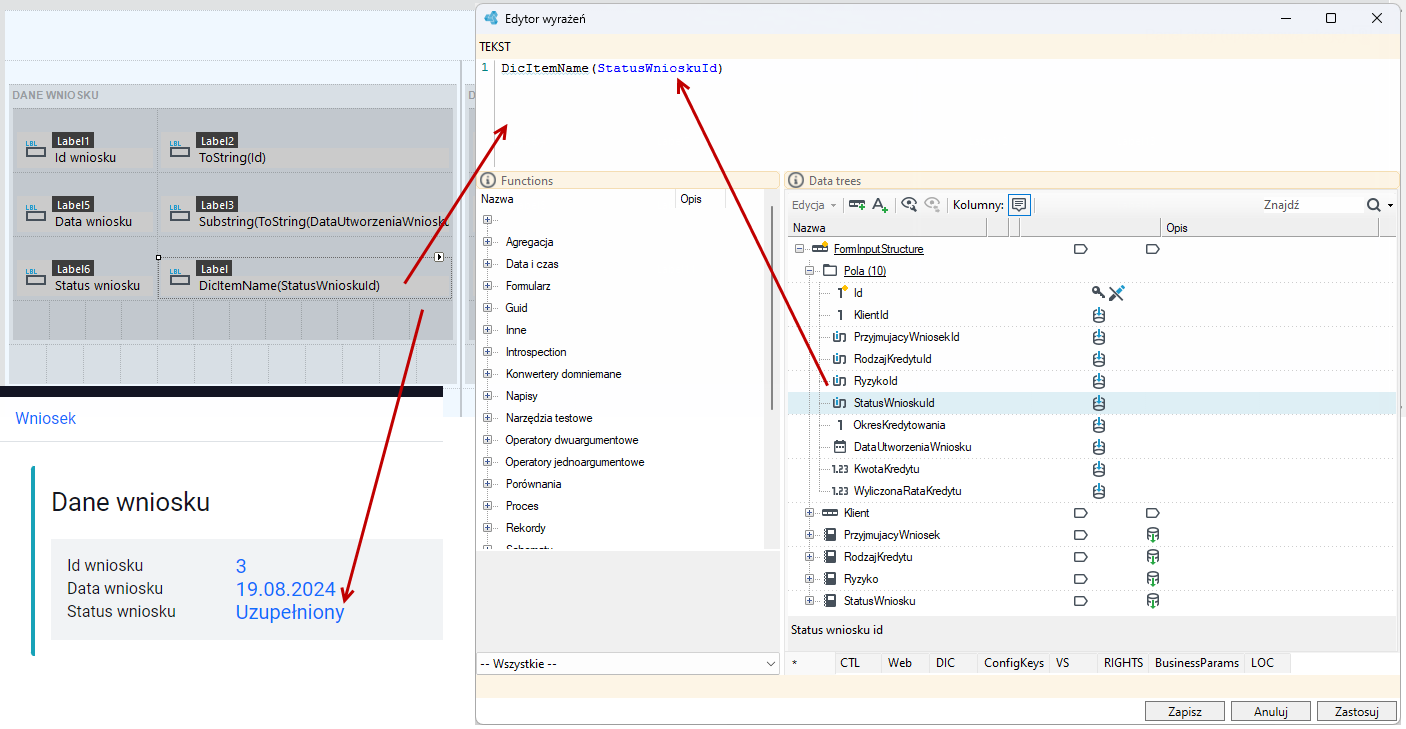The height and width of the screenshot is (729, 1406).
Task: Click the info icon in the Data trees header
Action: click(796, 181)
